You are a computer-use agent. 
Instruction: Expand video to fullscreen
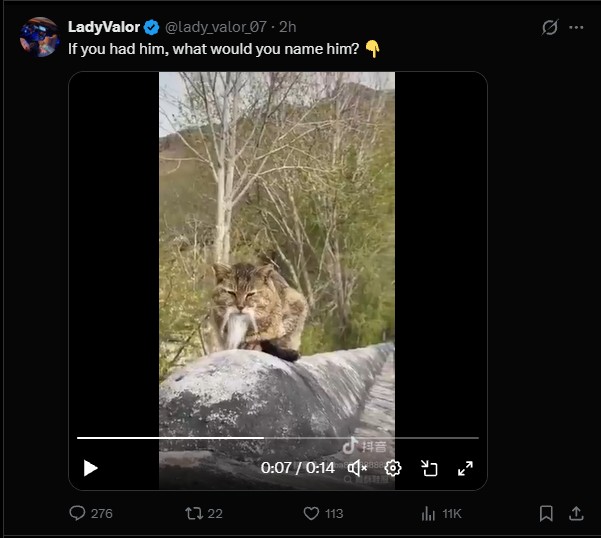tap(465, 468)
